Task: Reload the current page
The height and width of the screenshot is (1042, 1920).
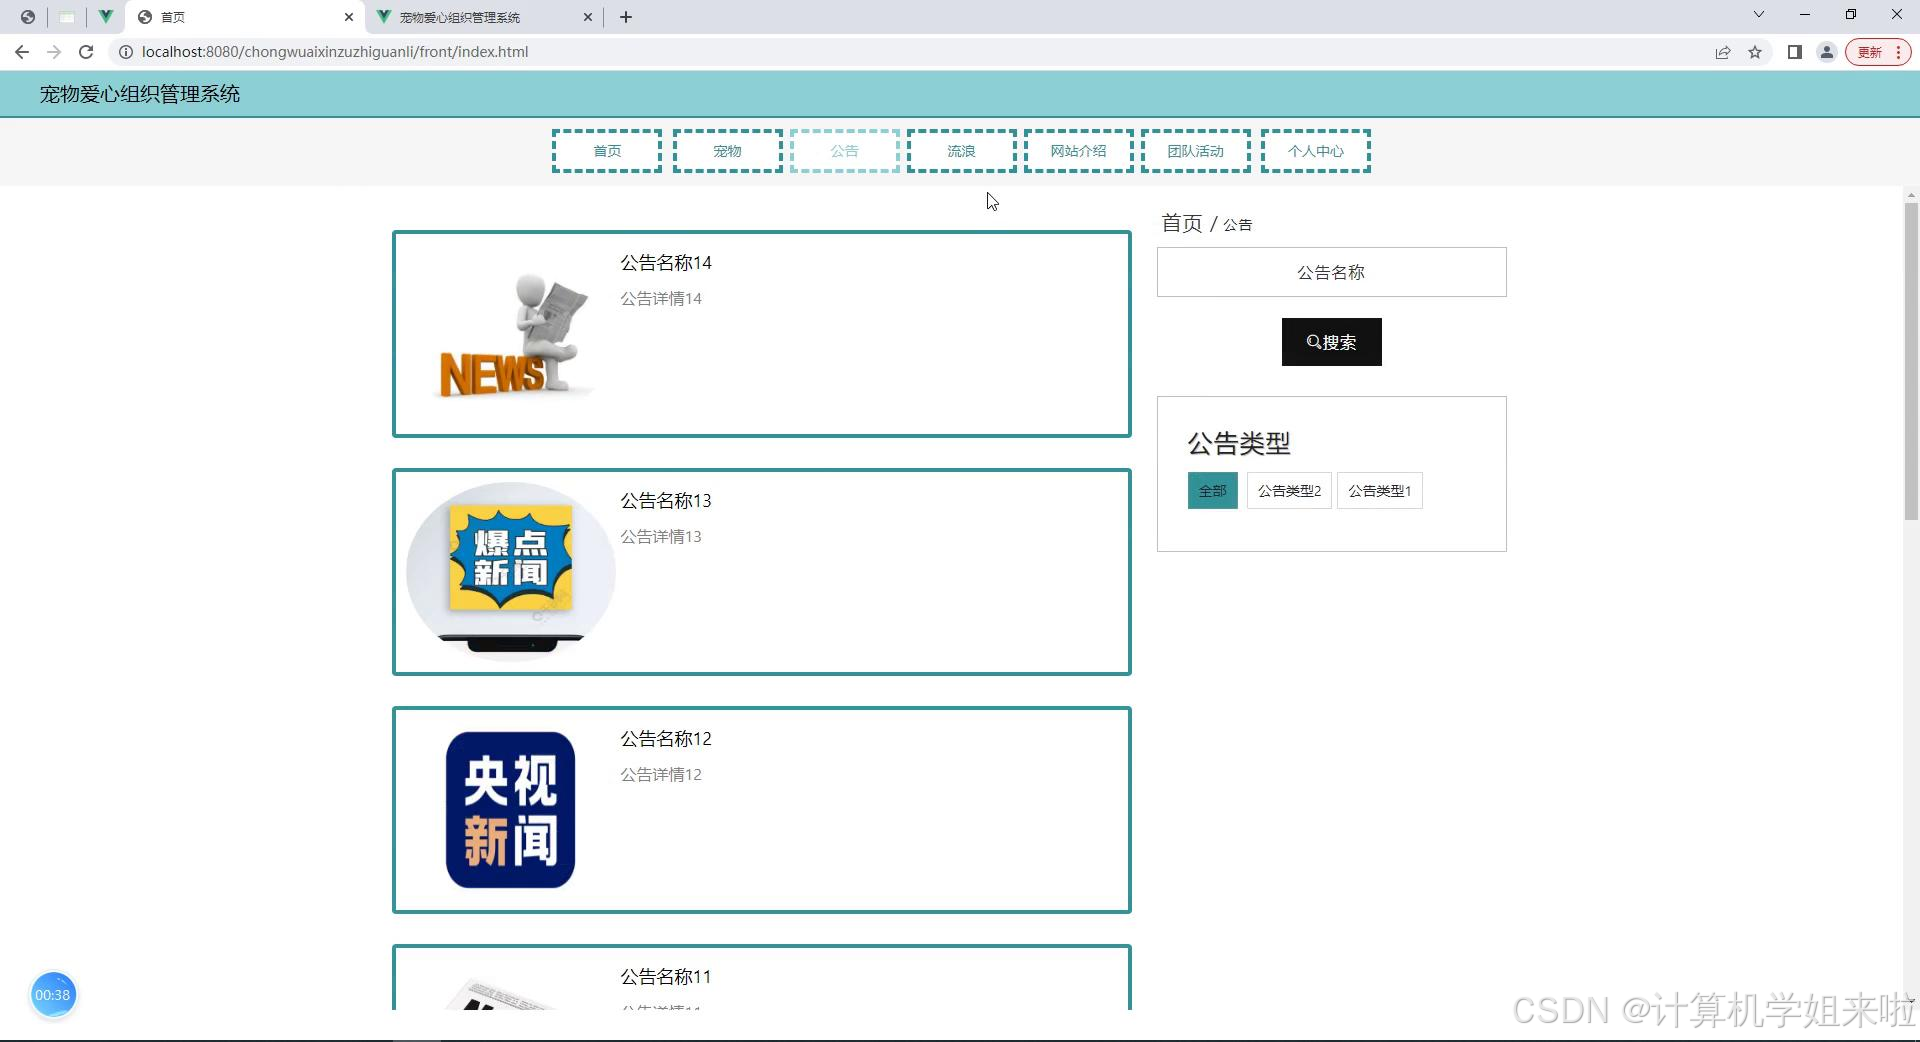Action: coord(86,52)
